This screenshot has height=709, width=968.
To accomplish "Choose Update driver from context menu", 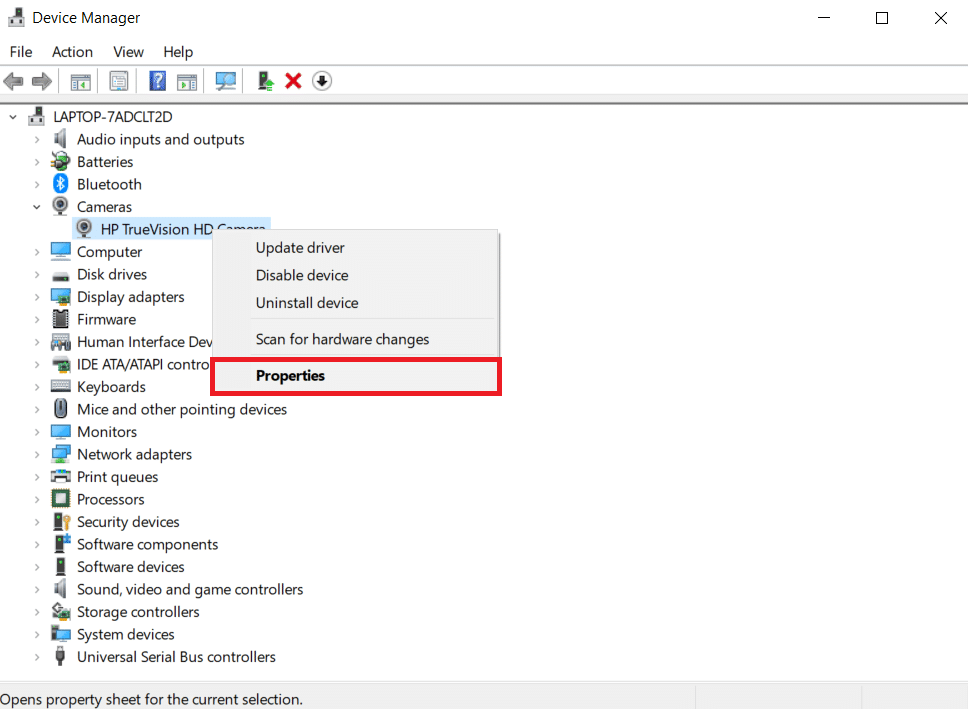I will (356, 248).
